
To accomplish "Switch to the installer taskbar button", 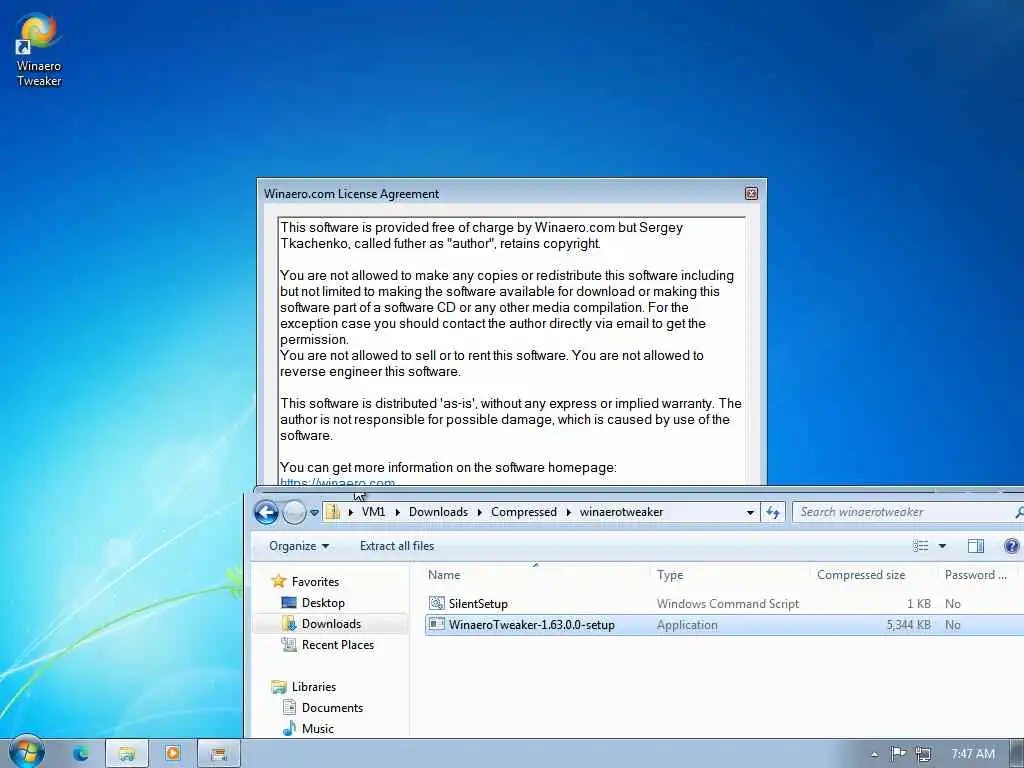I will pos(219,754).
